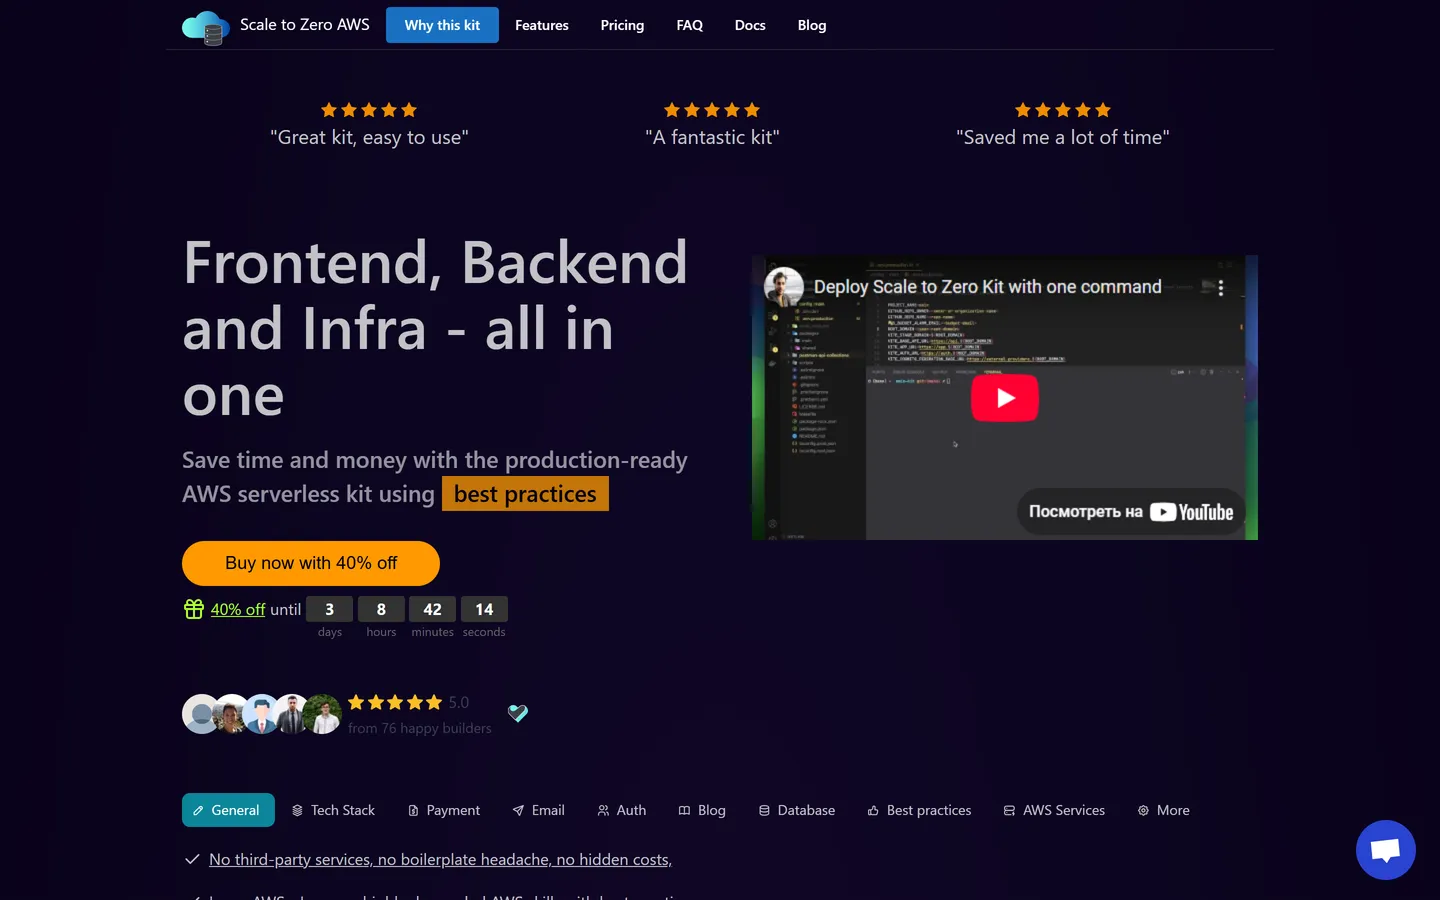The height and width of the screenshot is (900, 1440).
Task: Click the heart badge icon next to rating
Action: pyautogui.click(x=518, y=713)
